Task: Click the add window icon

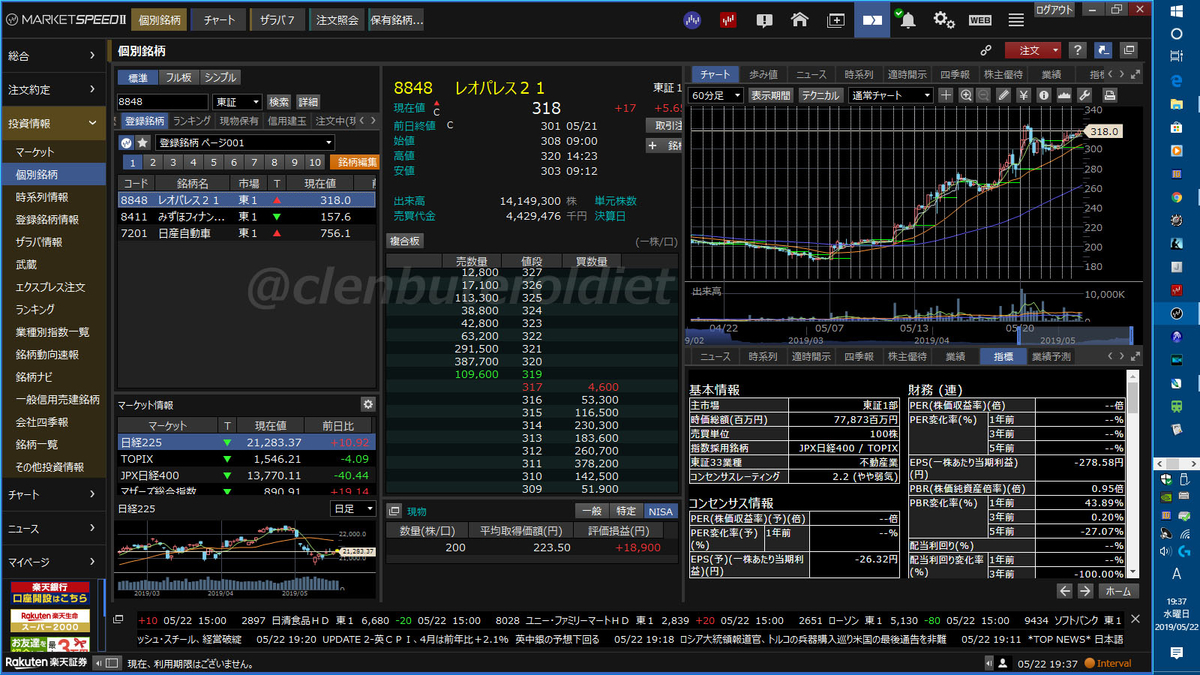Action: tap(835, 19)
